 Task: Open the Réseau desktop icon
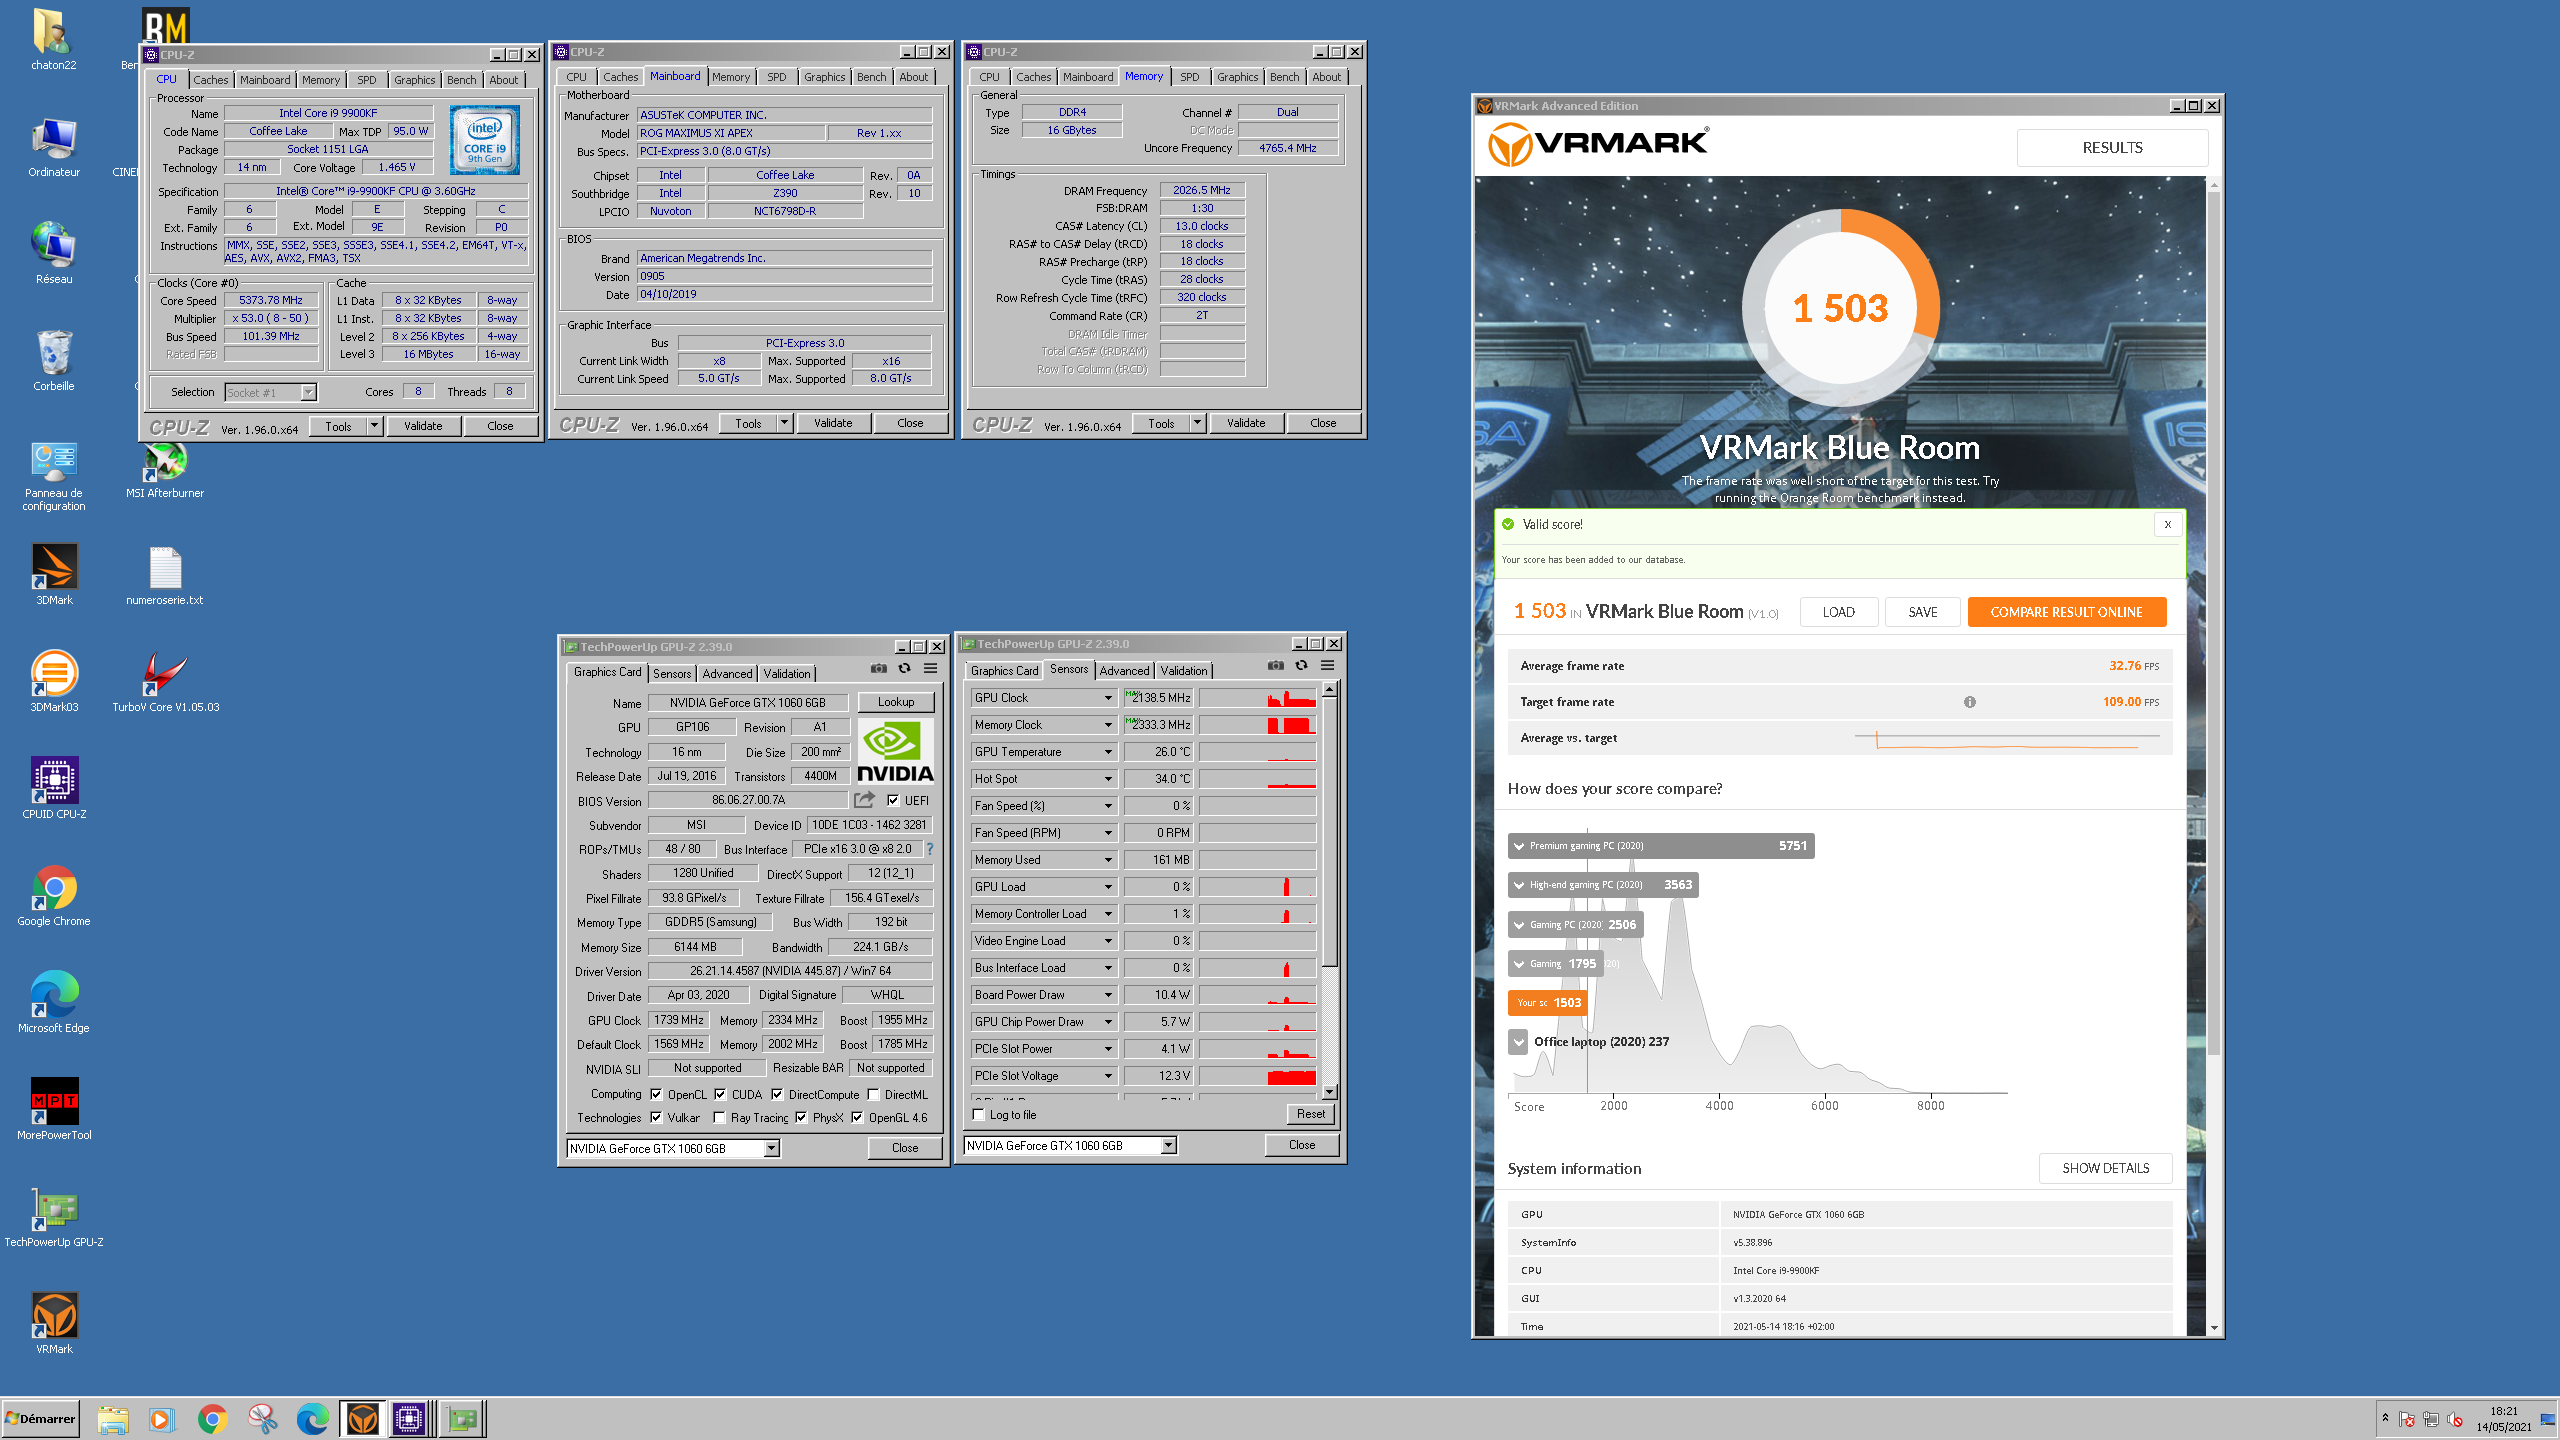(54, 254)
